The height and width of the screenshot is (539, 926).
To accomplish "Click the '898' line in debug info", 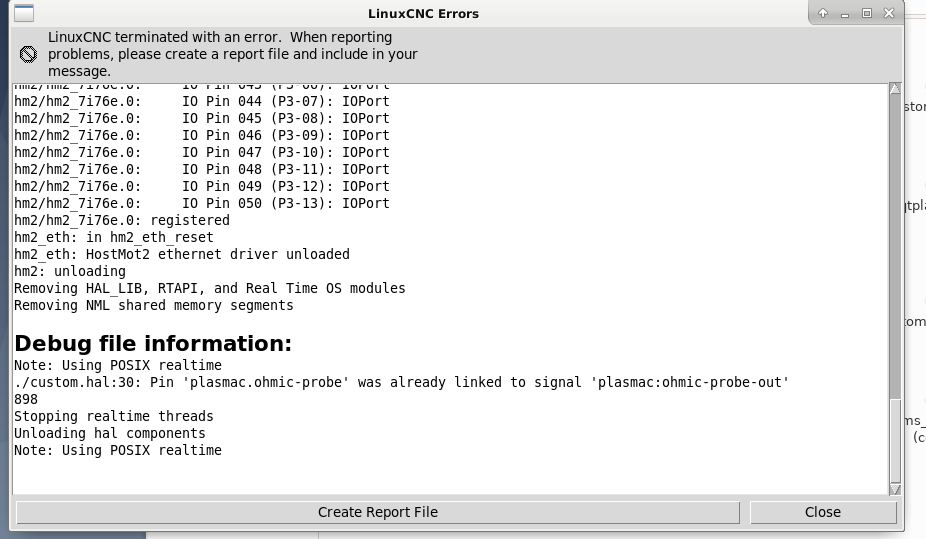I will tap(26, 400).
